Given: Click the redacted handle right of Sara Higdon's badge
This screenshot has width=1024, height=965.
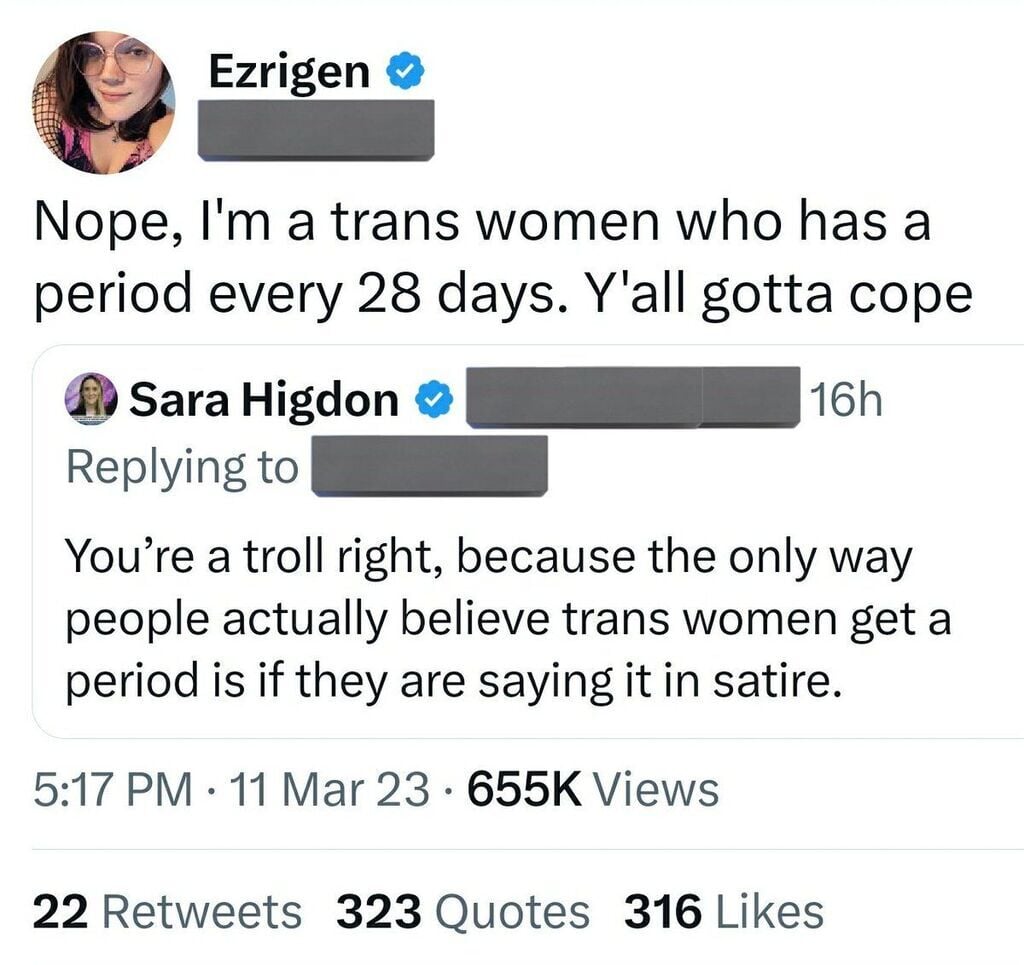Looking at the screenshot, I should tap(584, 397).
